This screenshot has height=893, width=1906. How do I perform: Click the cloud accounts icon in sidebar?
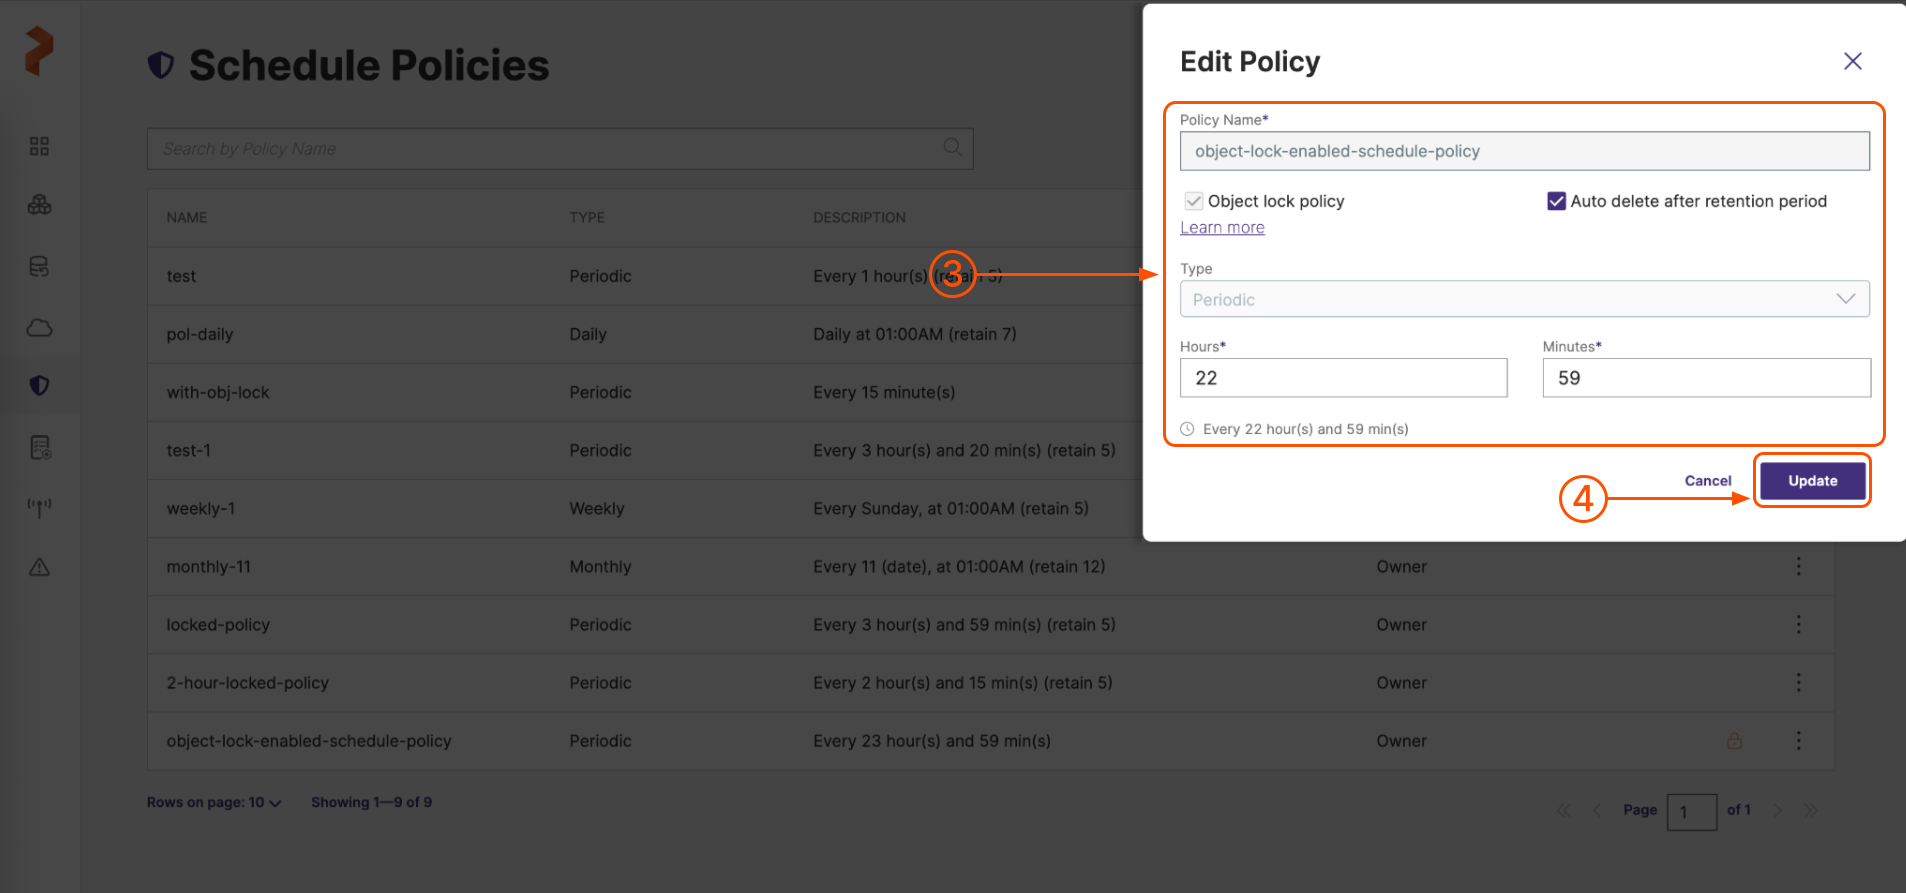39,328
